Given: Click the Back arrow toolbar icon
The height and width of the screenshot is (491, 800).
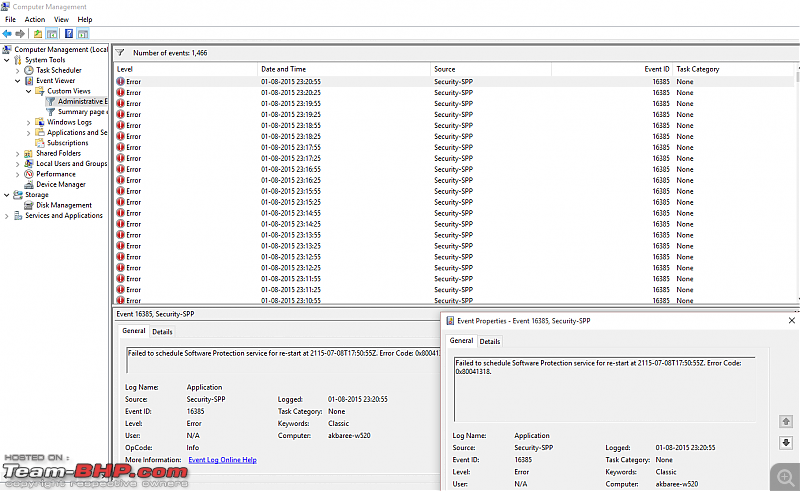Looking at the screenshot, I should 7,34.
